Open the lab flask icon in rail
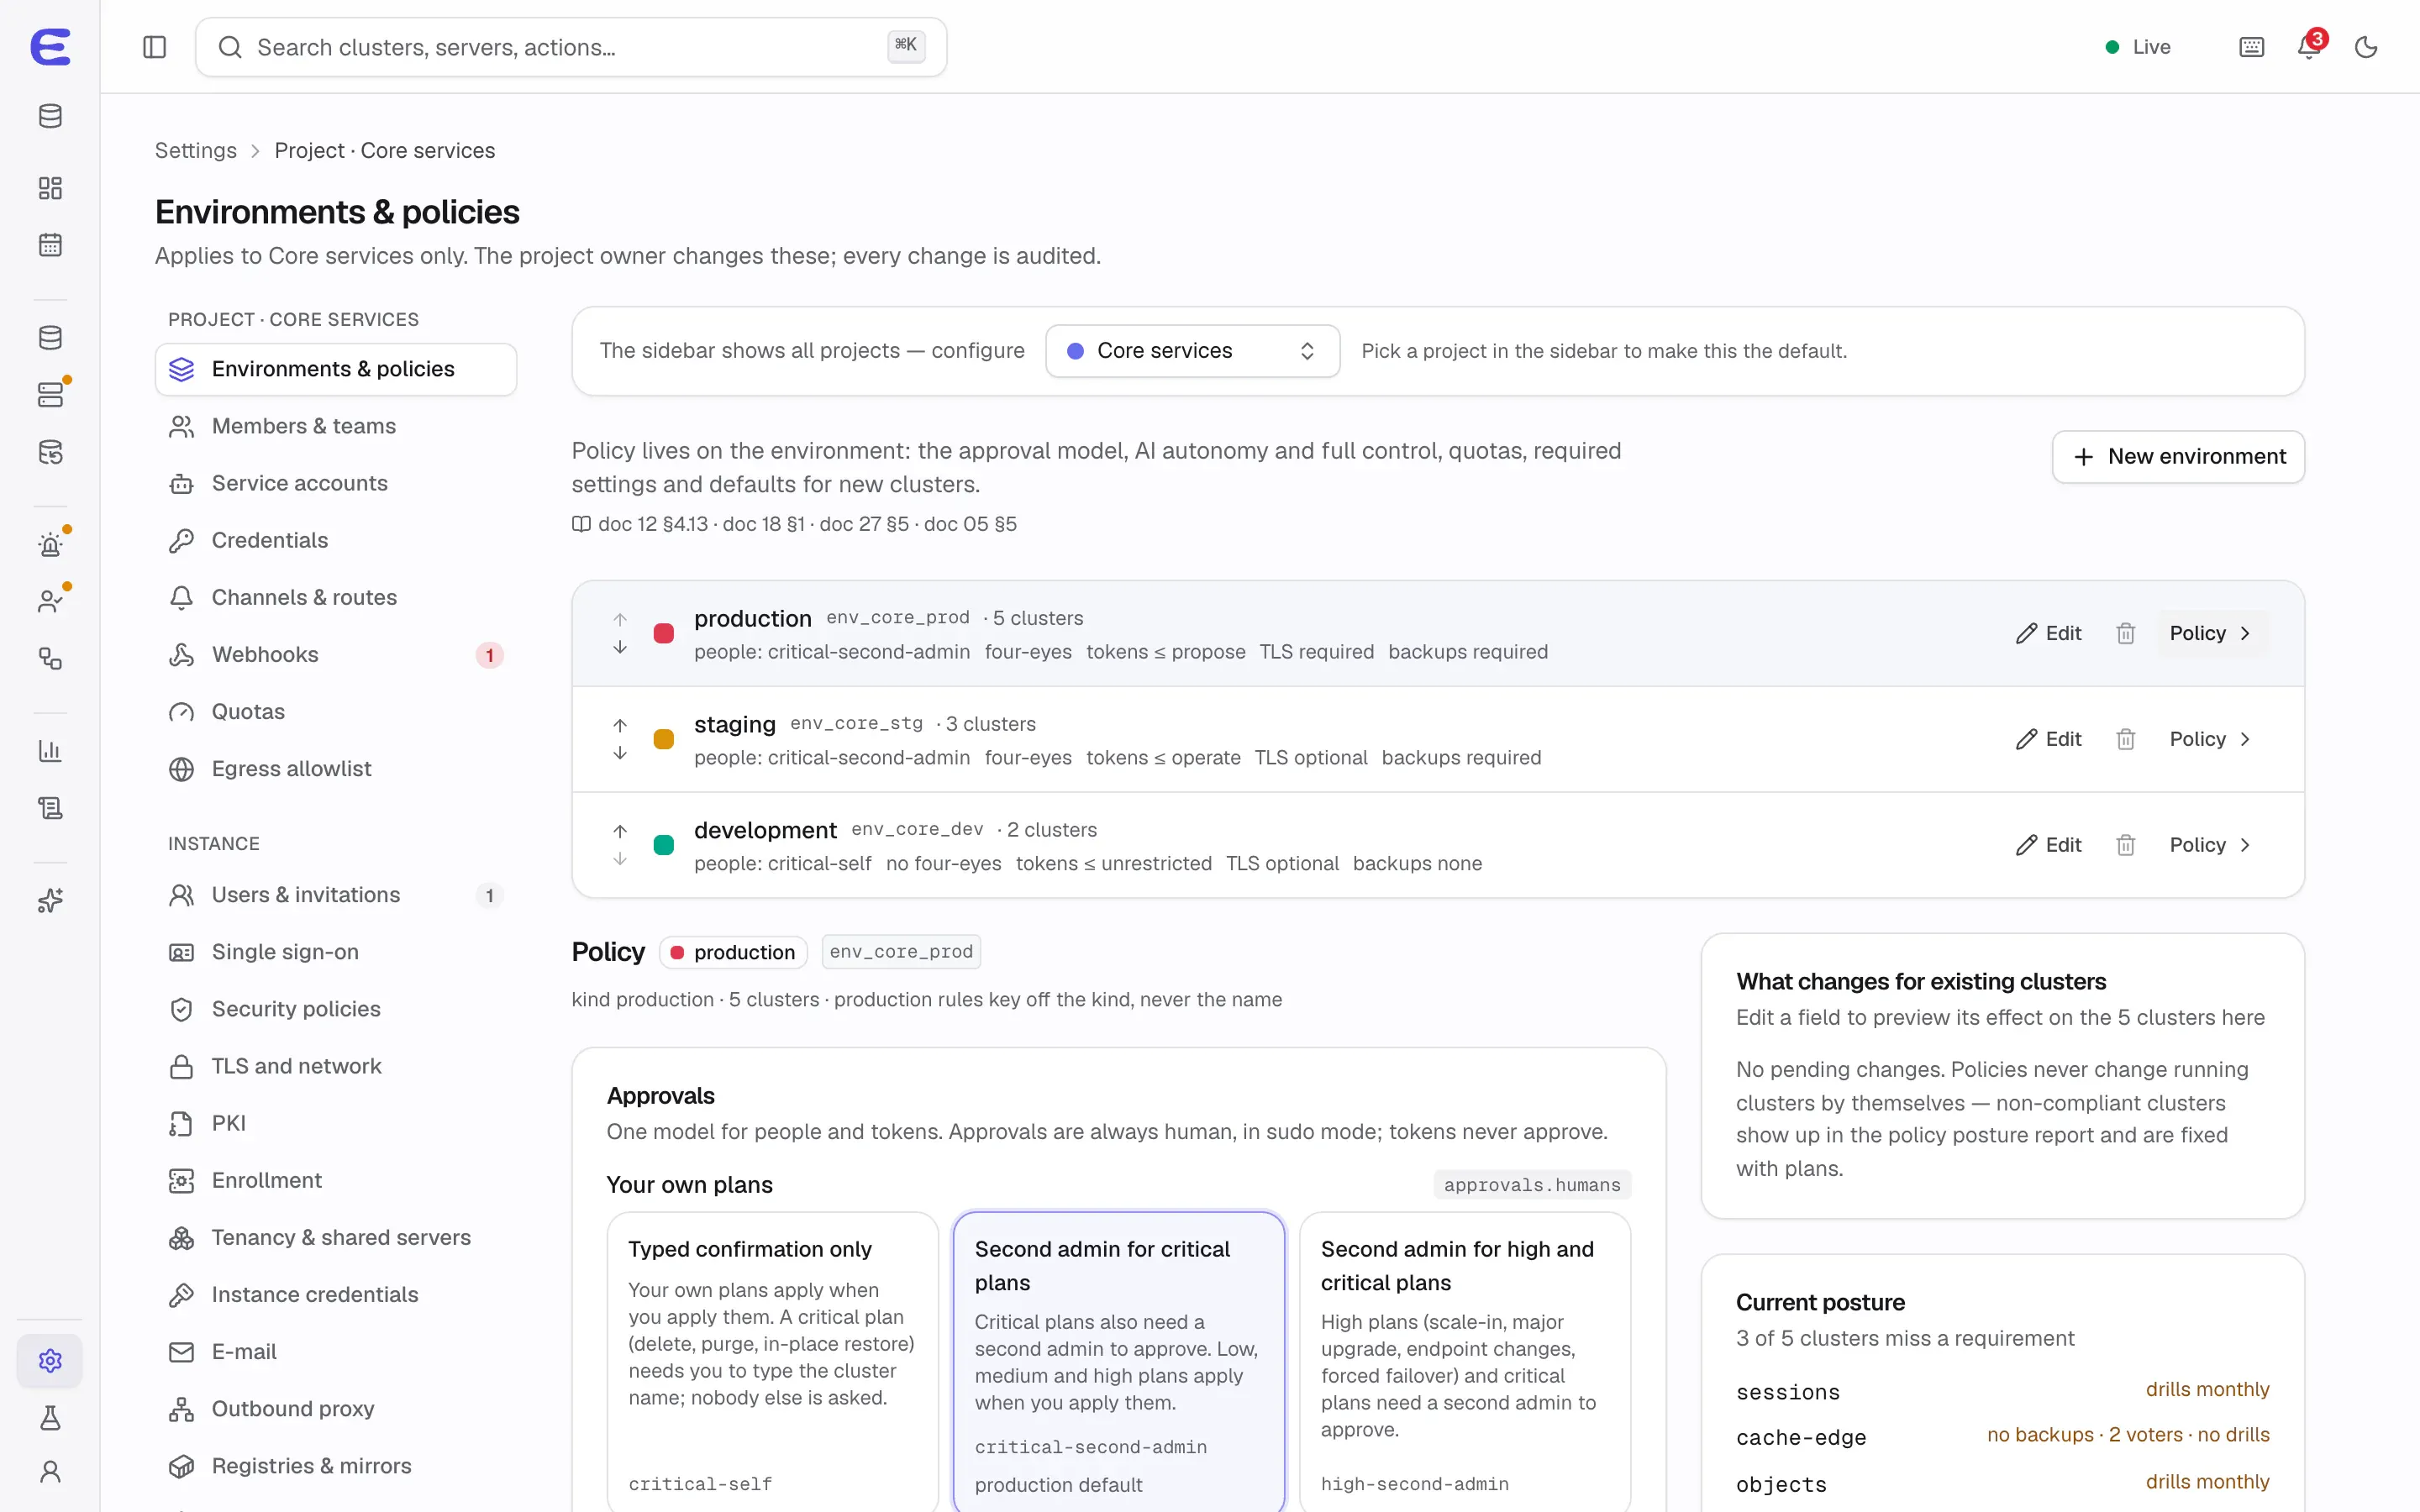The height and width of the screenshot is (1512, 2420). pos(50,1417)
